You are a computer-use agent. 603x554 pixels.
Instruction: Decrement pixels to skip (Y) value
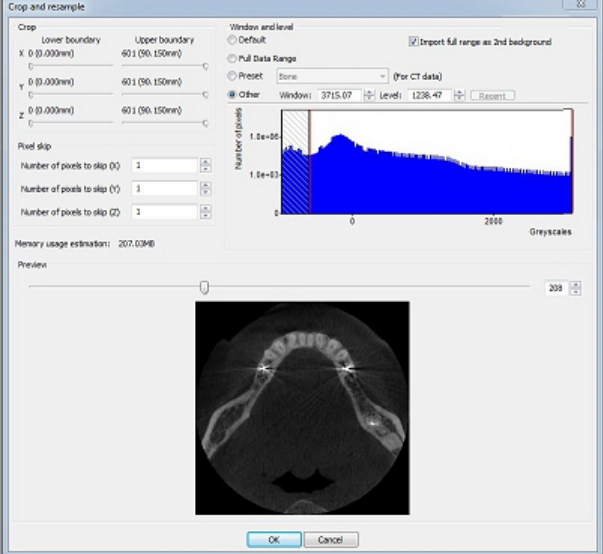(x=206, y=192)
